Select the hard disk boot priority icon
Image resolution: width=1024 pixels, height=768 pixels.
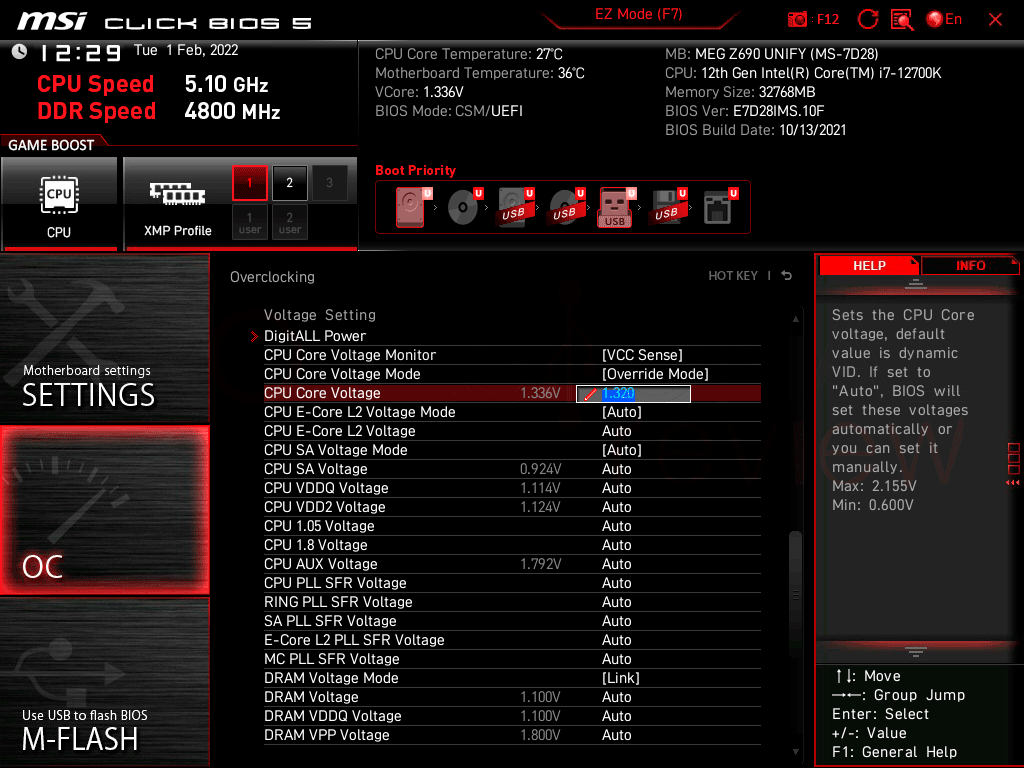(x=413, y=207)
